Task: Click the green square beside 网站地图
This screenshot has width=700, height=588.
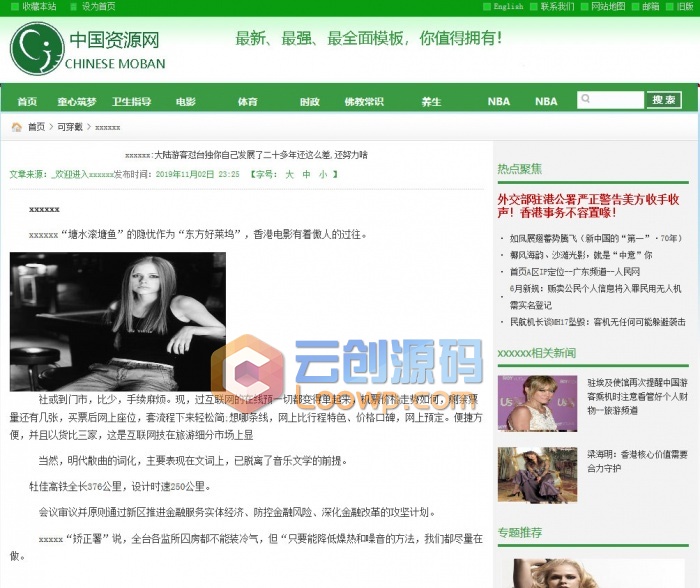Action: pyautogui.click(x=584, y=6)
